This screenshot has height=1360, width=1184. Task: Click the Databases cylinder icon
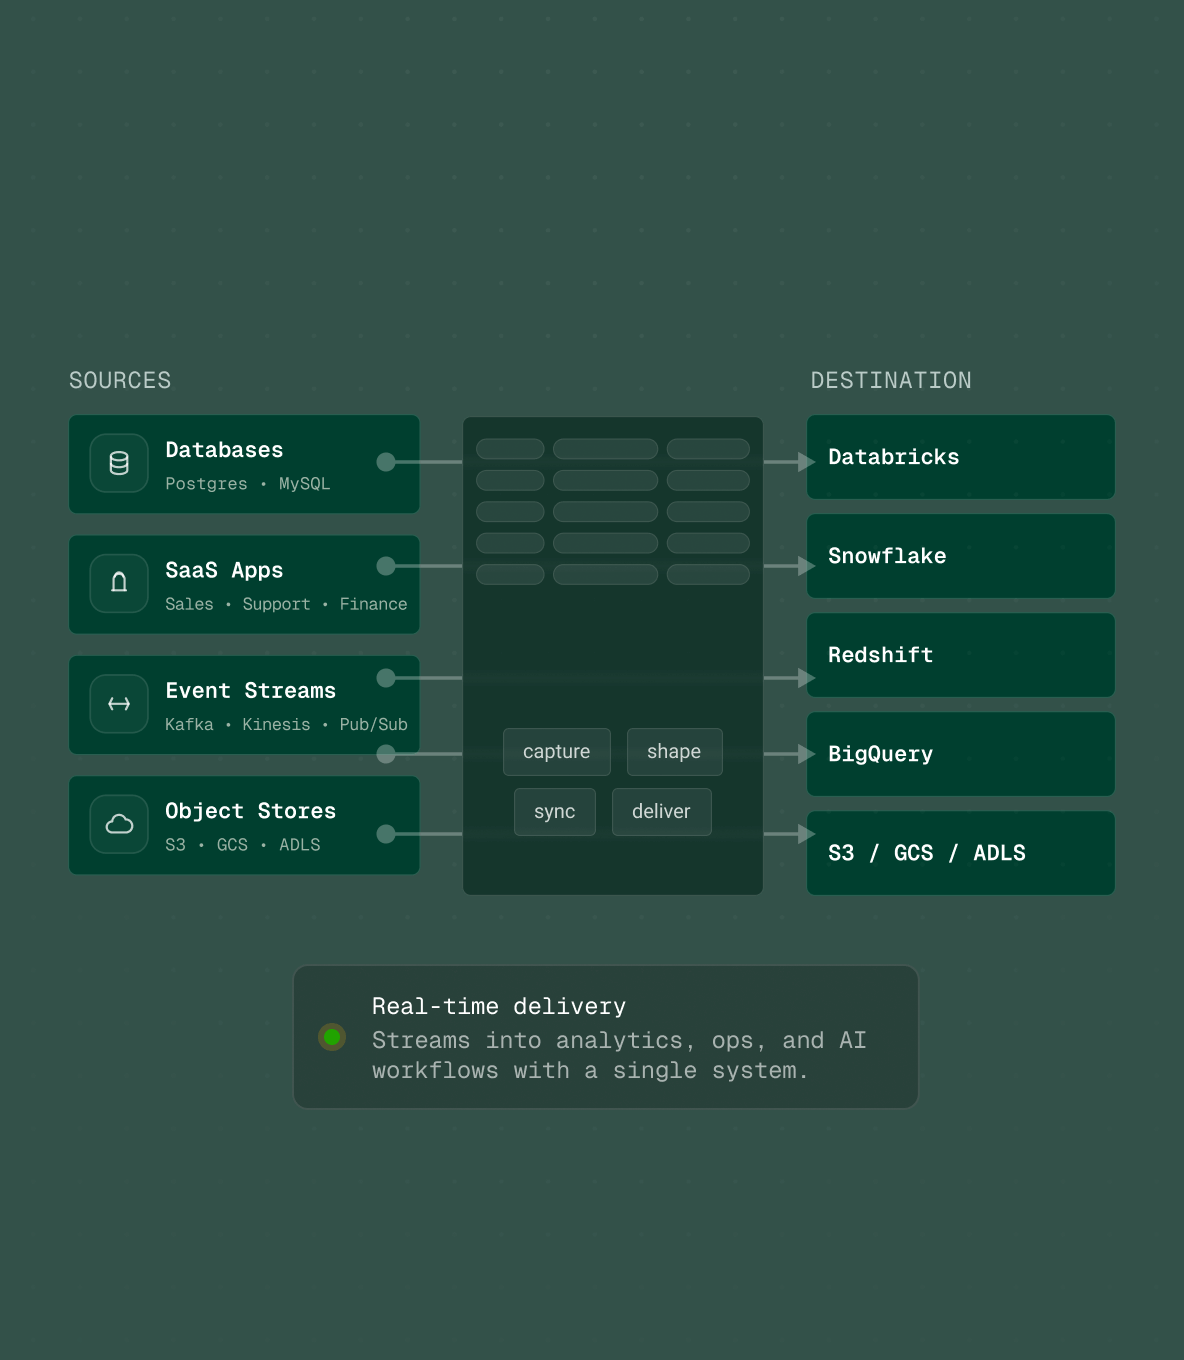(x=119, y=463)
